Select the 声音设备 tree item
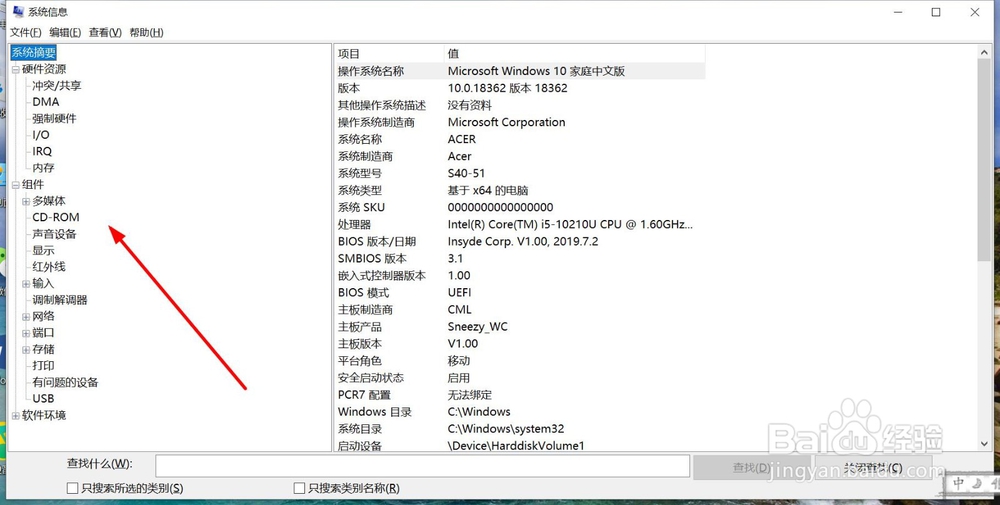This screenshot has width=1000, height=505. [54, 234]
